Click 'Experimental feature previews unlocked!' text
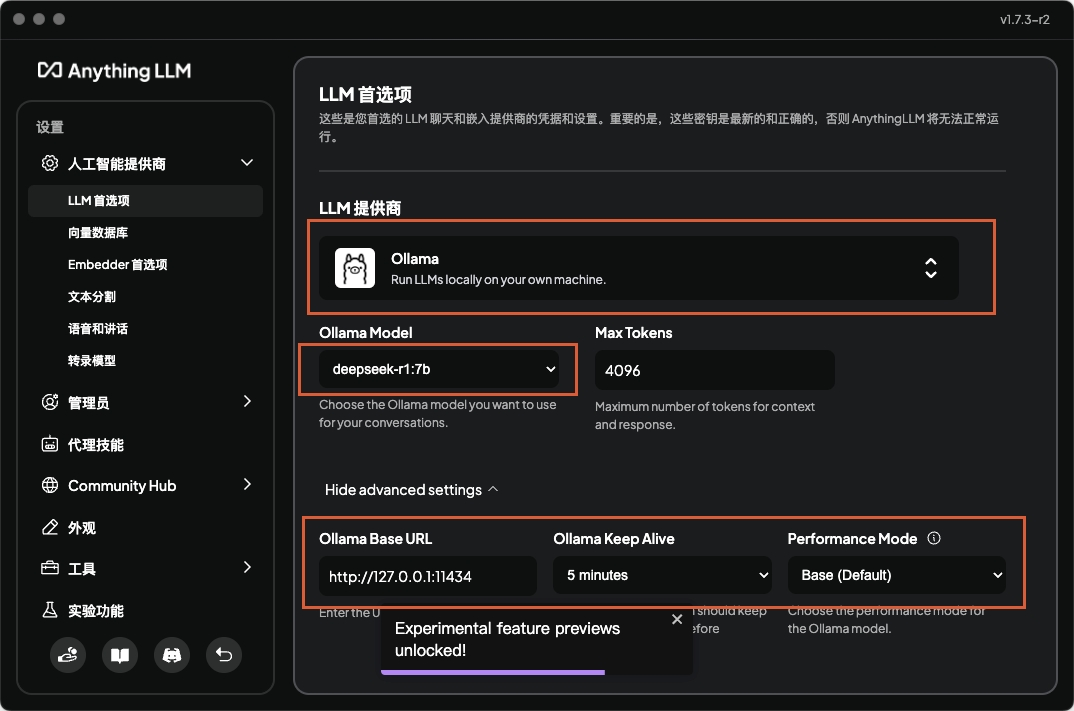The height and width of the screenshot is (711, 1074). coord(508,639)
